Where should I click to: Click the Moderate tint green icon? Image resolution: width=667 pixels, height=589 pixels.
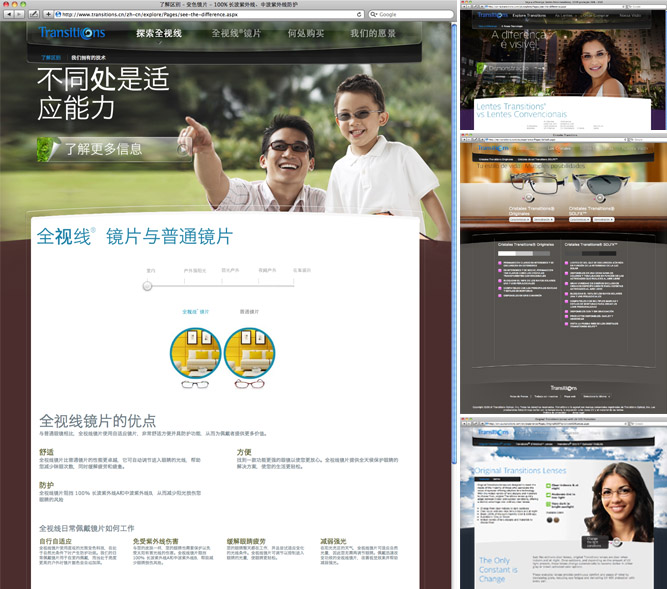coord(548,495)
